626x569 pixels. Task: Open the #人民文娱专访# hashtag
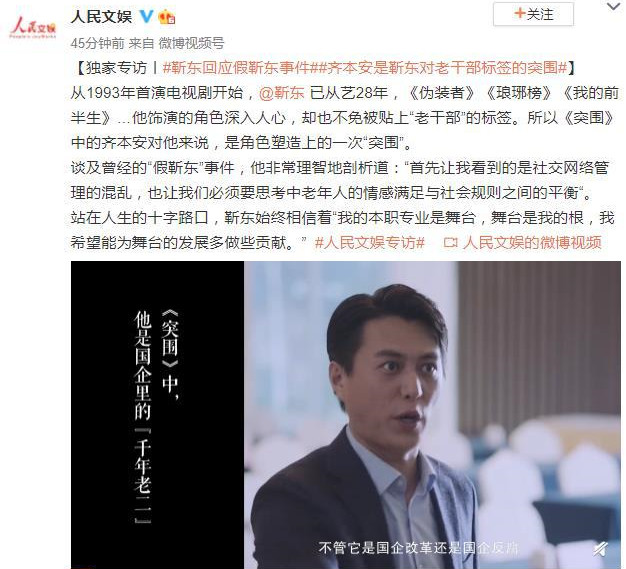pos(370,242)
